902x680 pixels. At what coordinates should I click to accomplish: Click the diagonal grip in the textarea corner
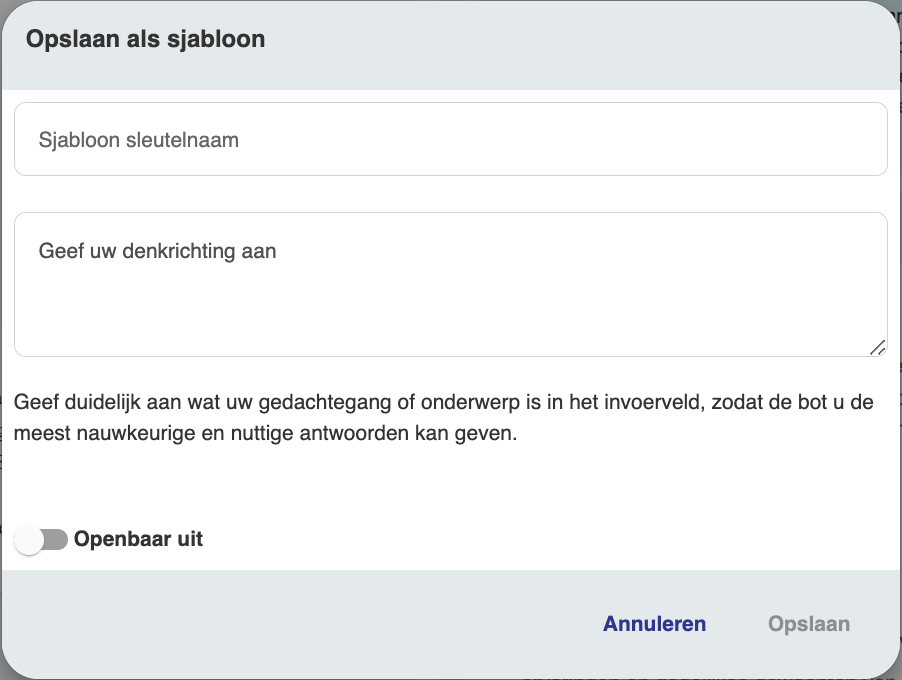point(877,346)
